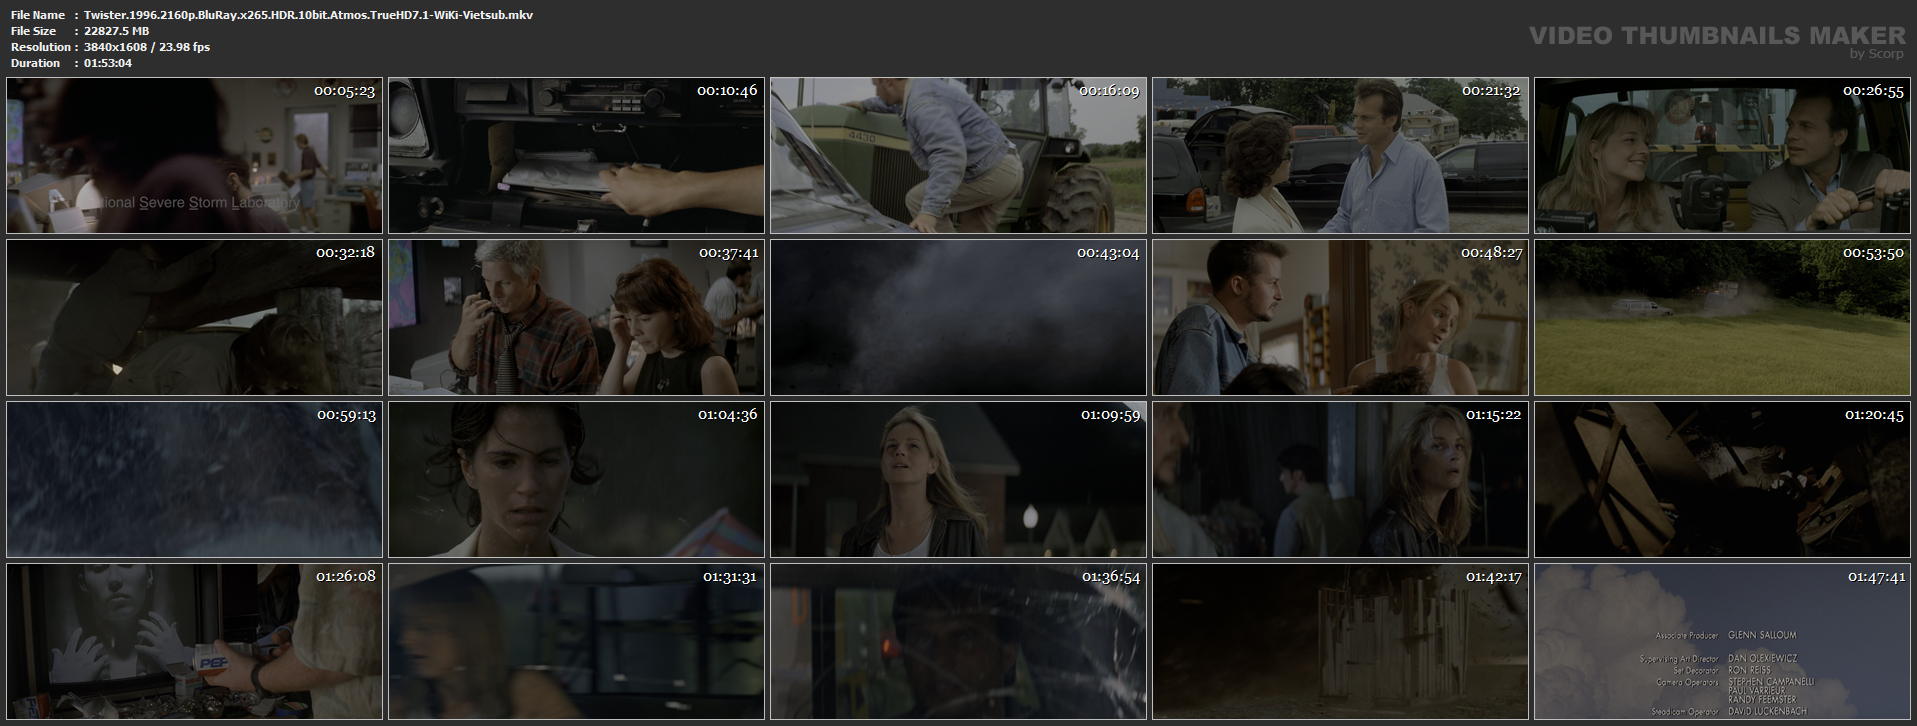This screenshot has height=726, width=1917.
Task: Select the credits thumbnail at 01:47:41
Action: (x=1722, y=641)
